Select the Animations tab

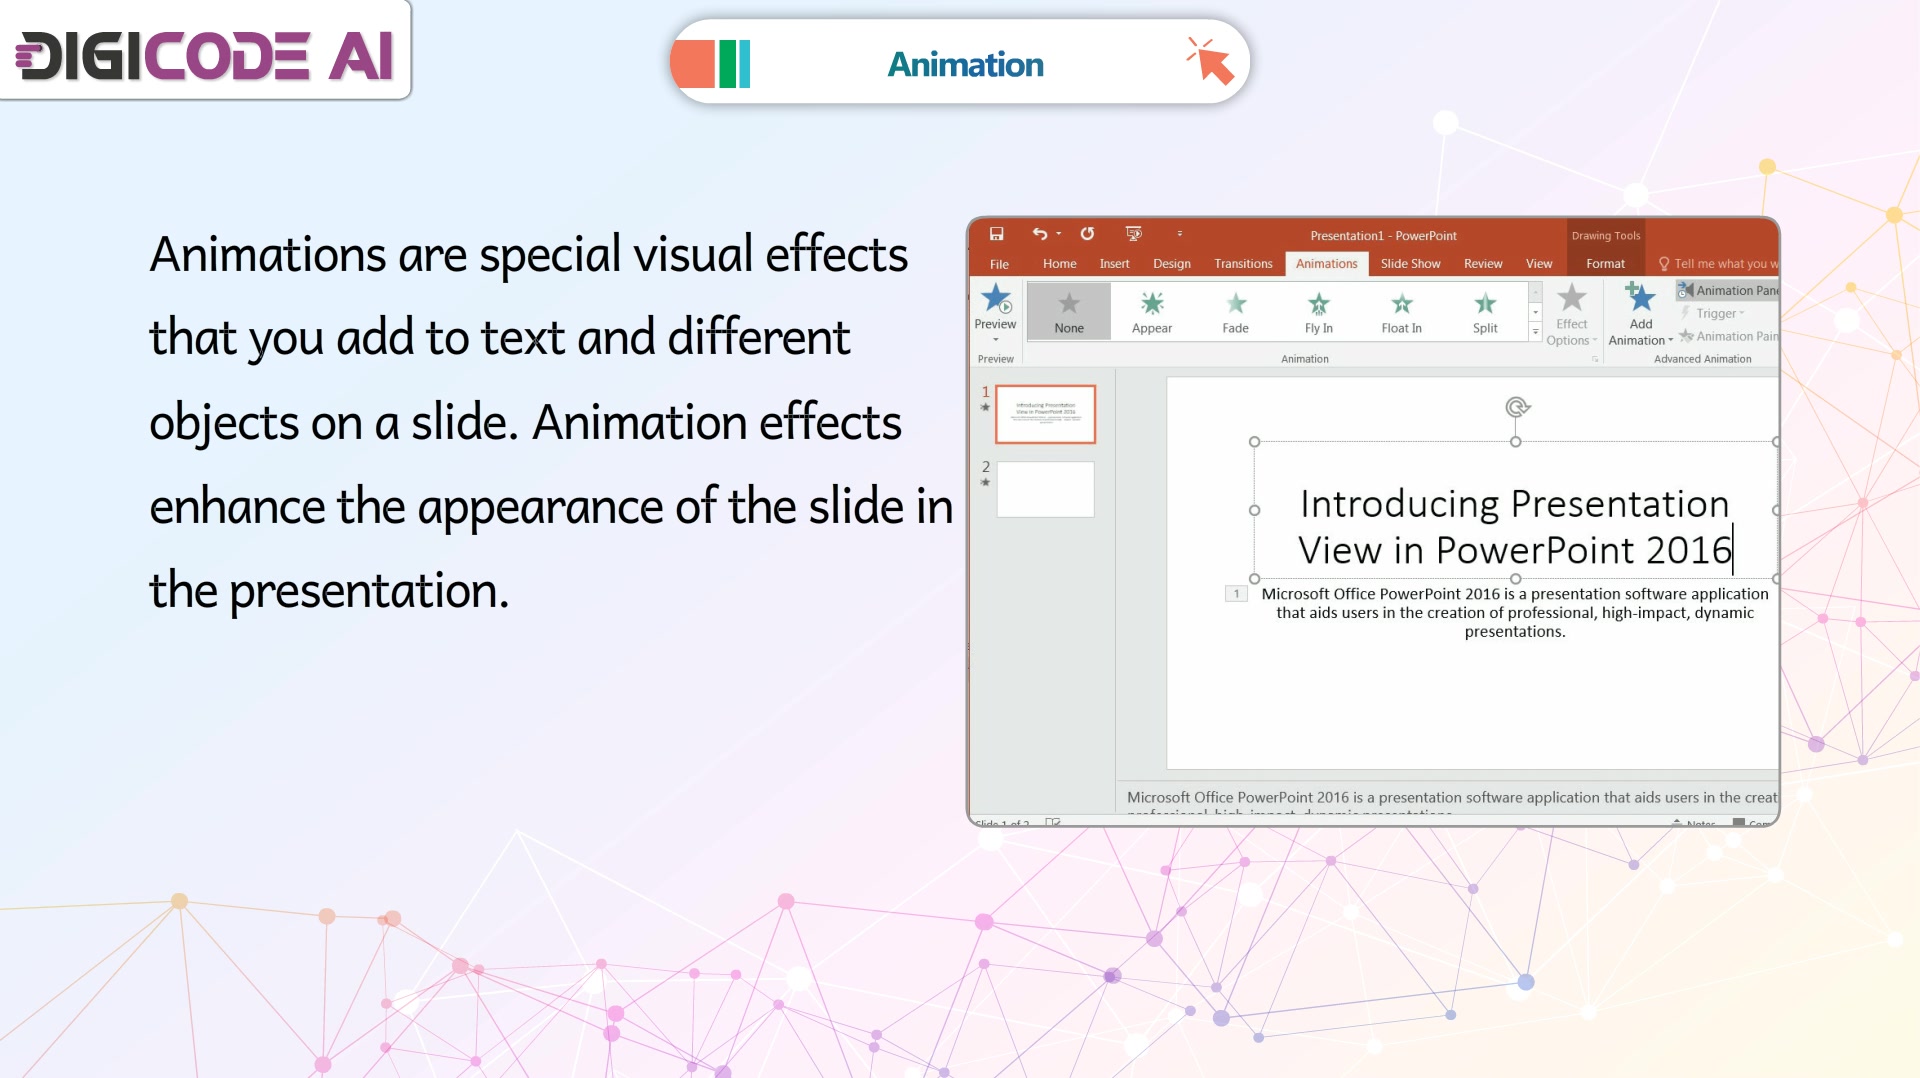(x=1326, y=264)
